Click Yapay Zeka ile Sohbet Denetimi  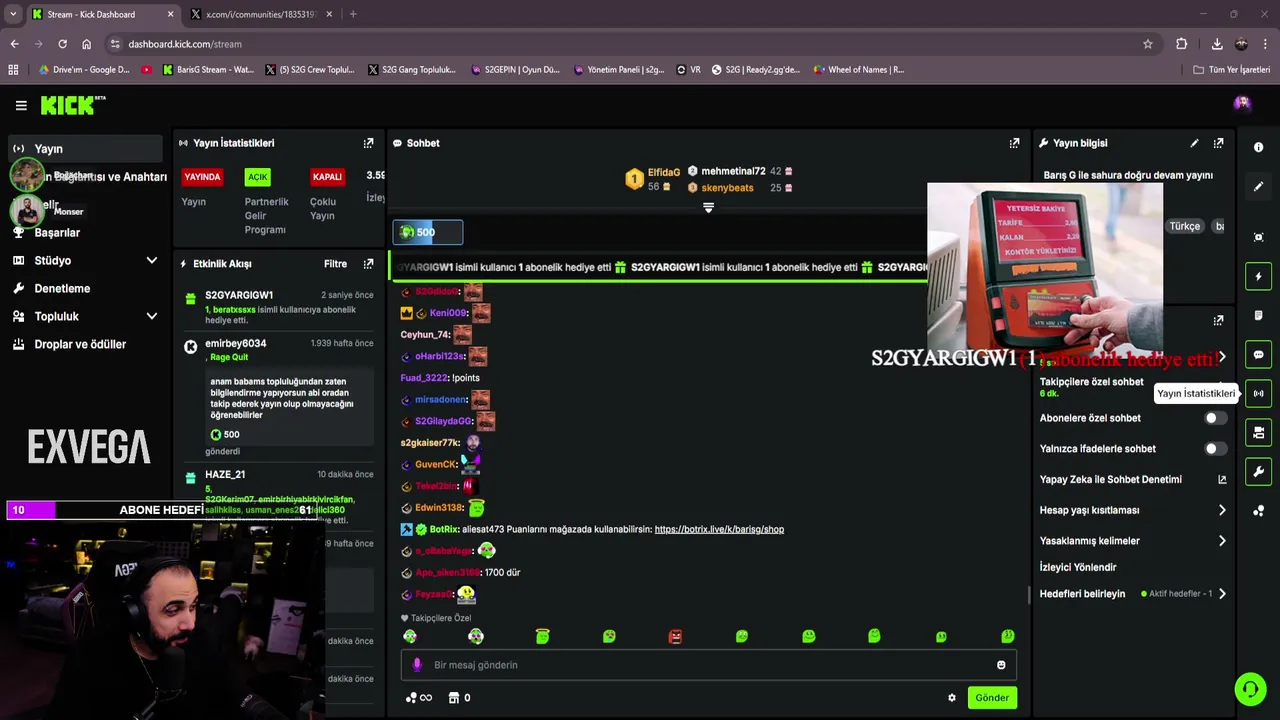[x=1110, y=479]
